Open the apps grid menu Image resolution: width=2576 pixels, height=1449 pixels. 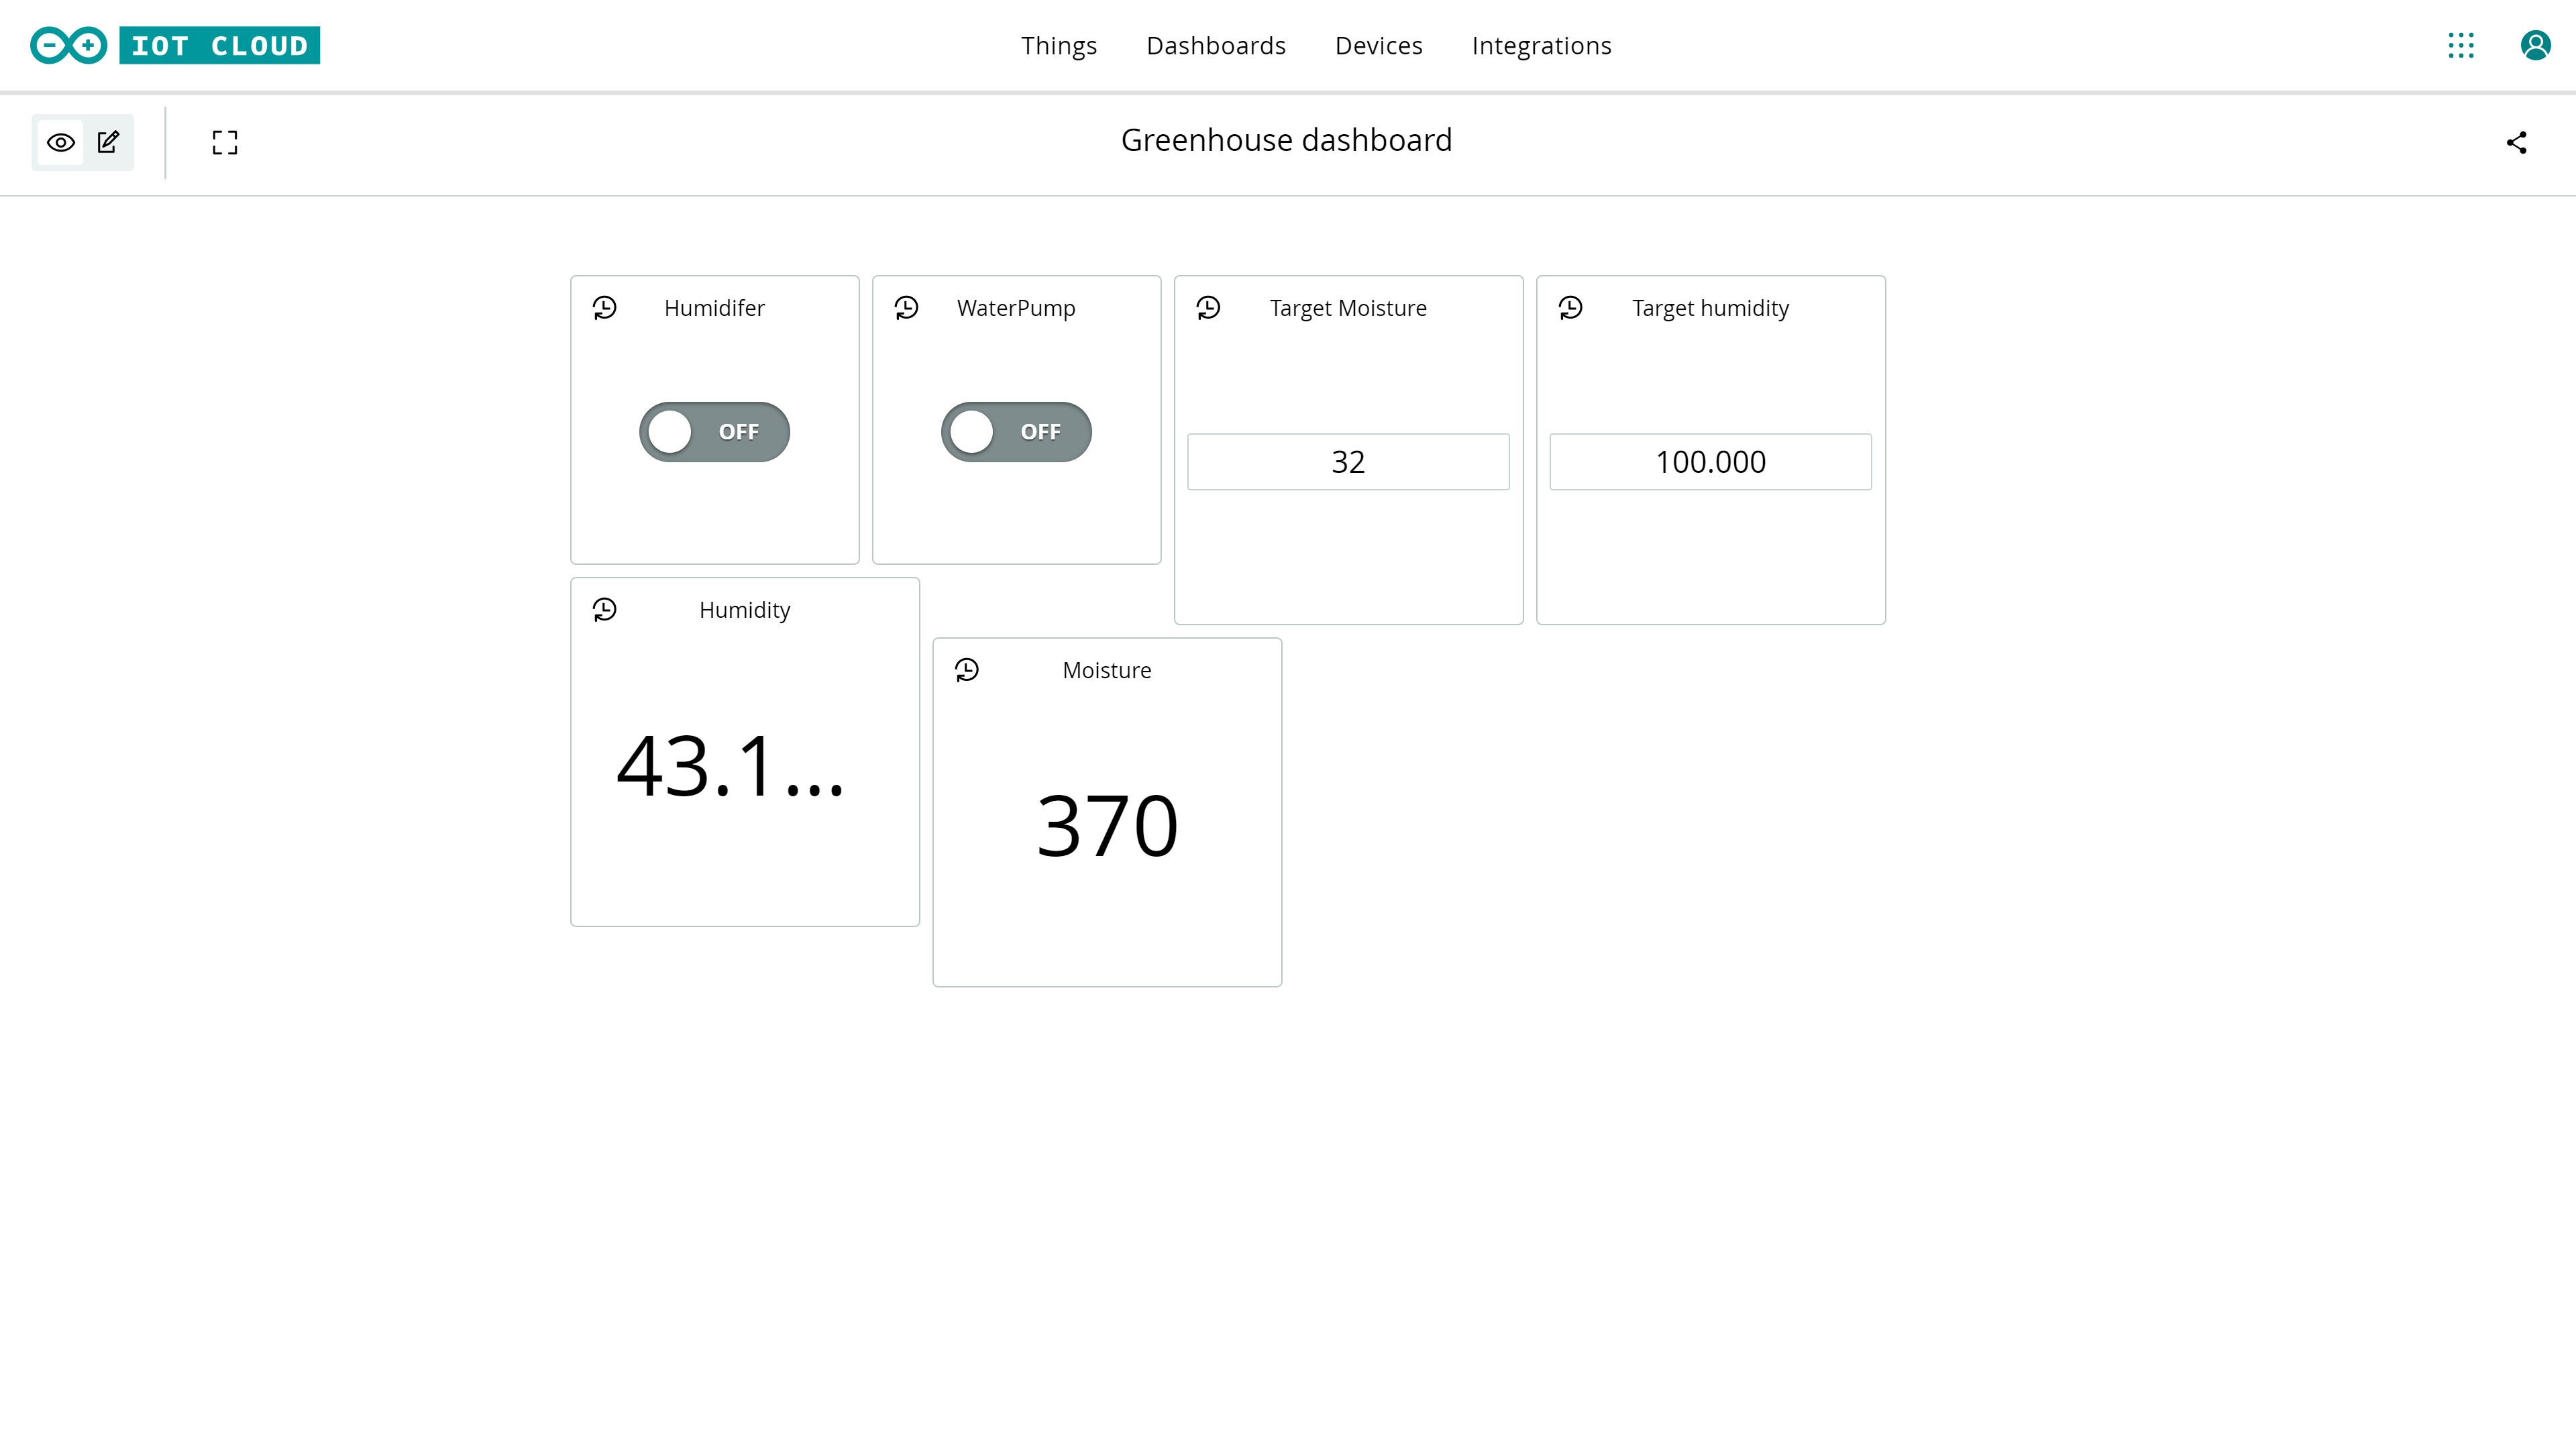tap(2460, 46)
